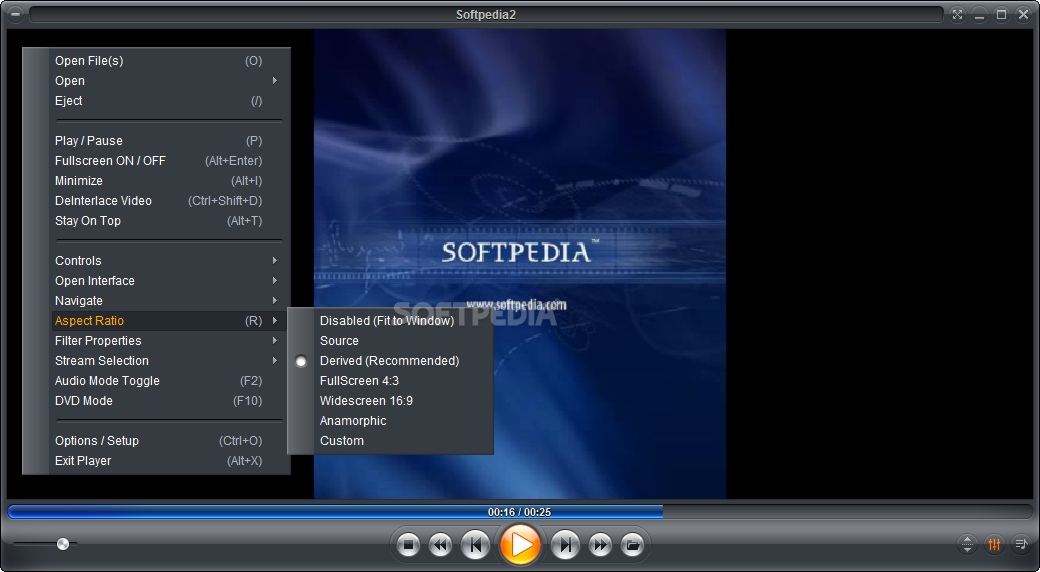Minimize the player window

coord(980,15)
